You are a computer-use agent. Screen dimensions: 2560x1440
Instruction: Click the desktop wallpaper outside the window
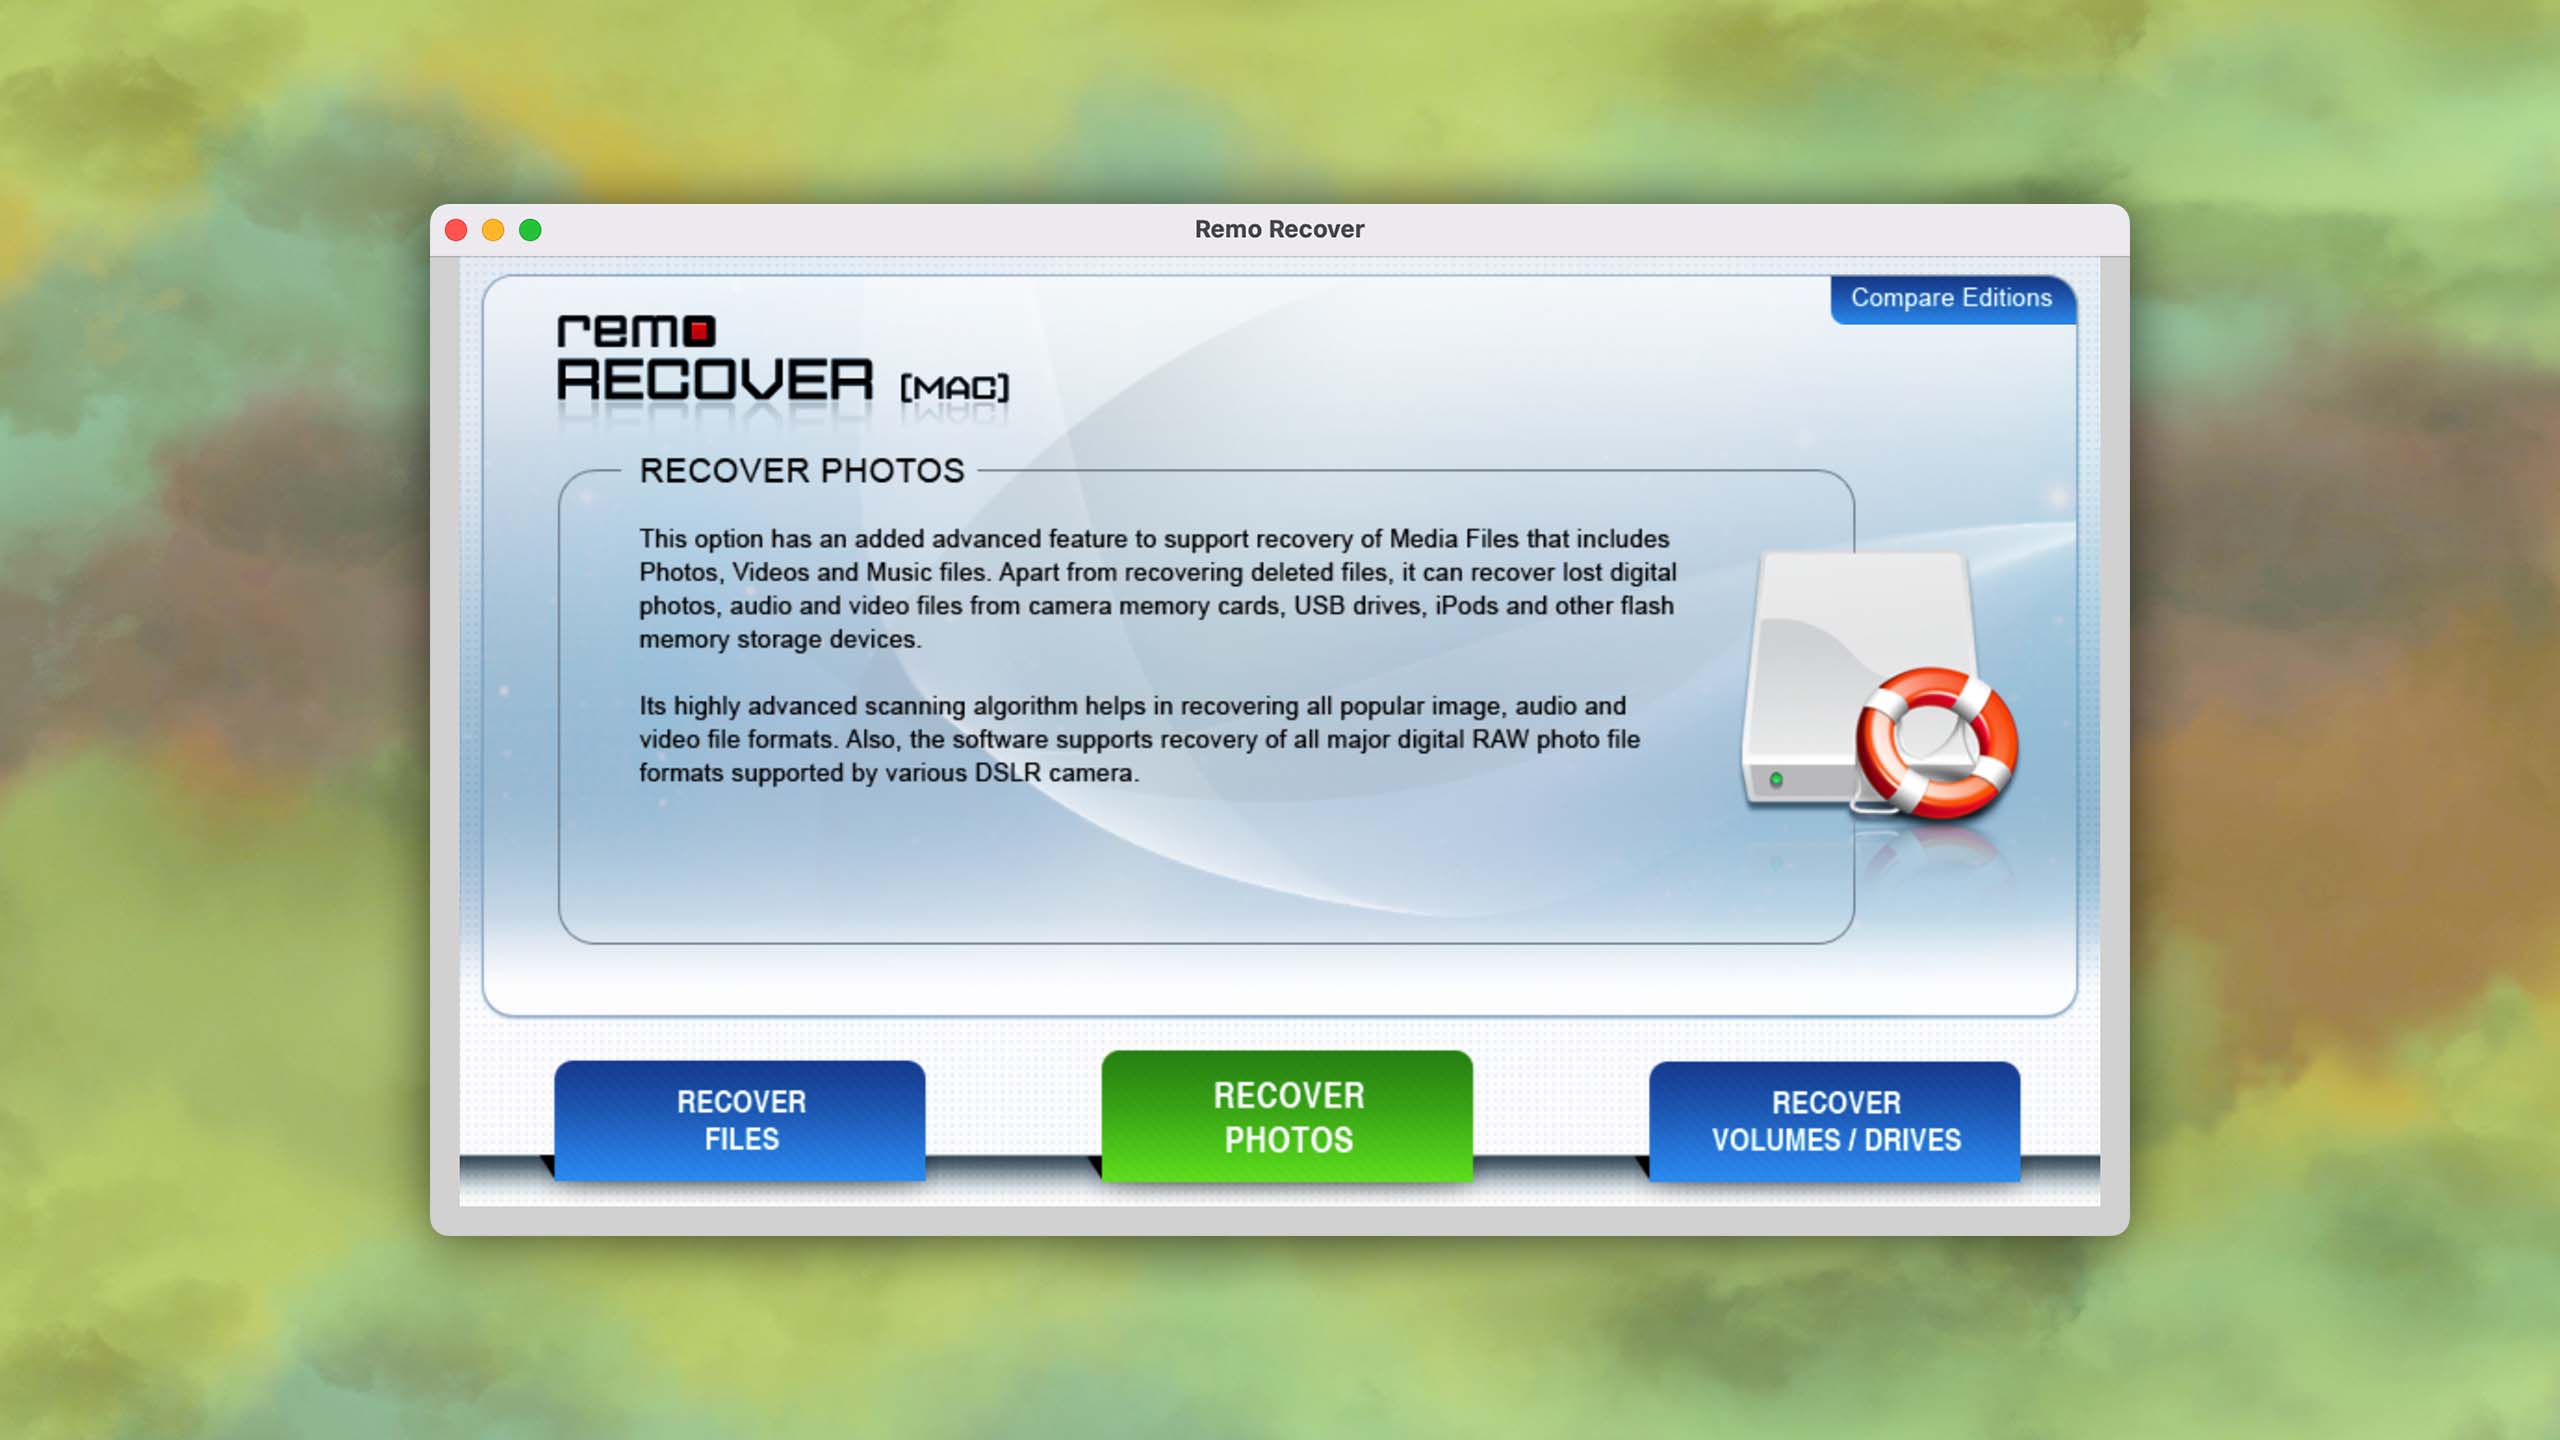(x=200, y=700)
